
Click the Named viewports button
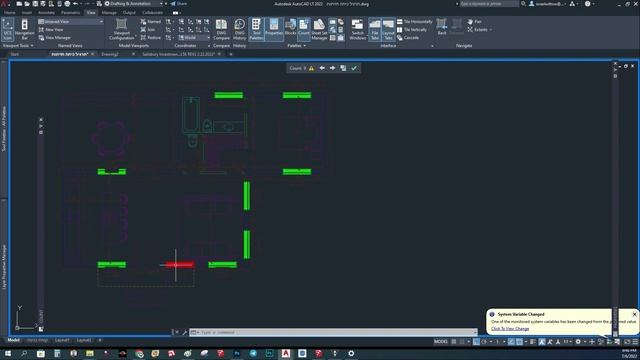click(x=151, y=22)
